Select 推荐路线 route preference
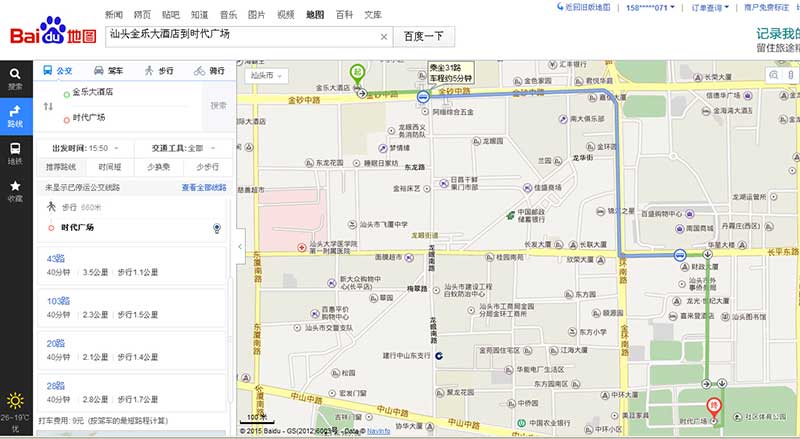This screenshot has width=800, height=439. coord(61,167)
